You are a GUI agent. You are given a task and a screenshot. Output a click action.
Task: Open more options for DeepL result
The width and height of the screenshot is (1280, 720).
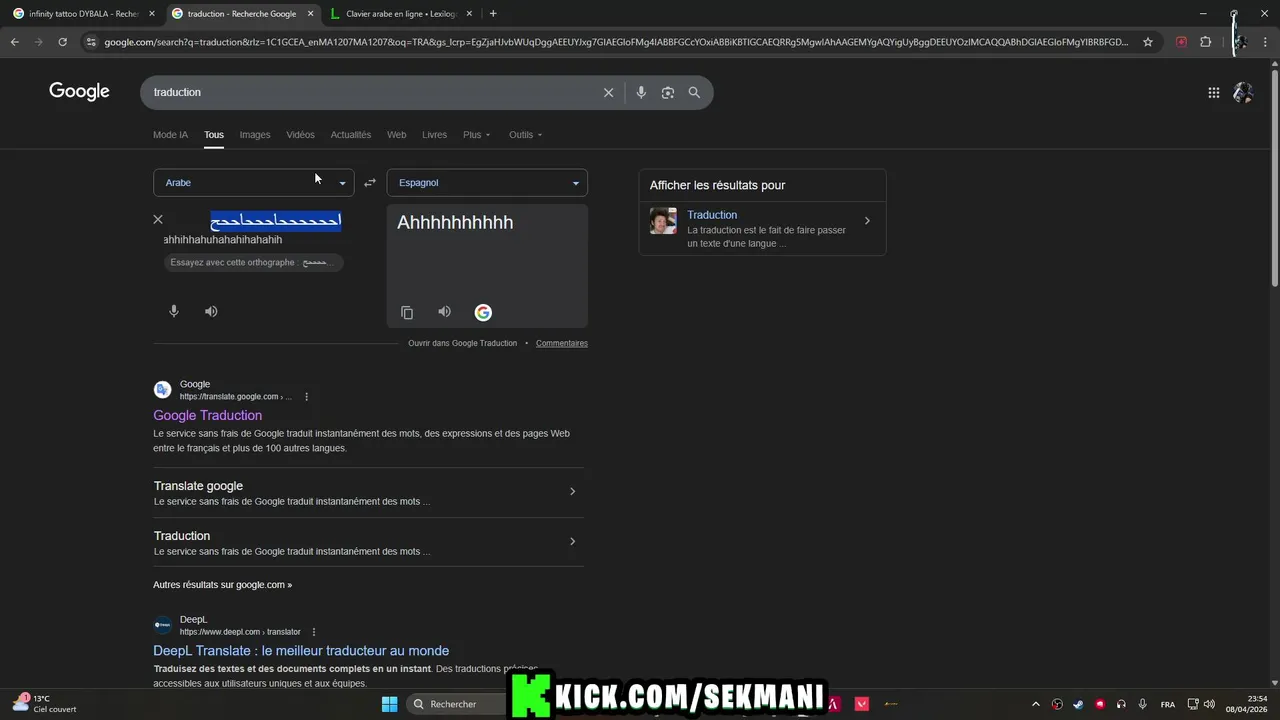[x=313, y=632]
